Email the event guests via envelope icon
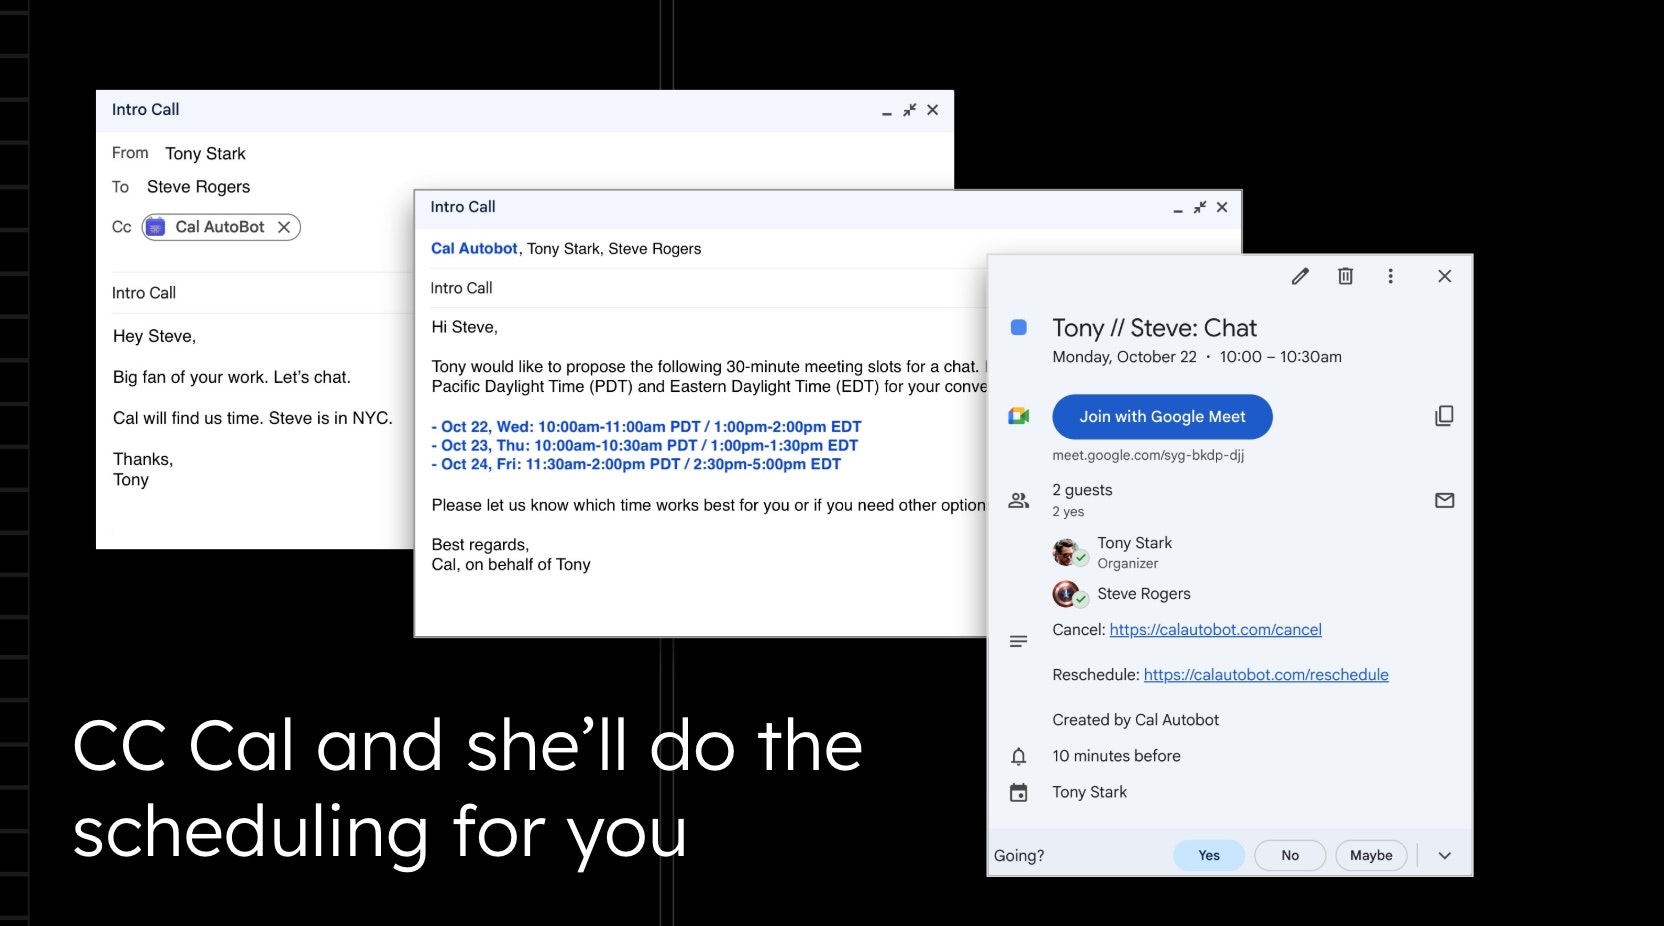This screenshot has width=1664, height=926. point(1444,500)
